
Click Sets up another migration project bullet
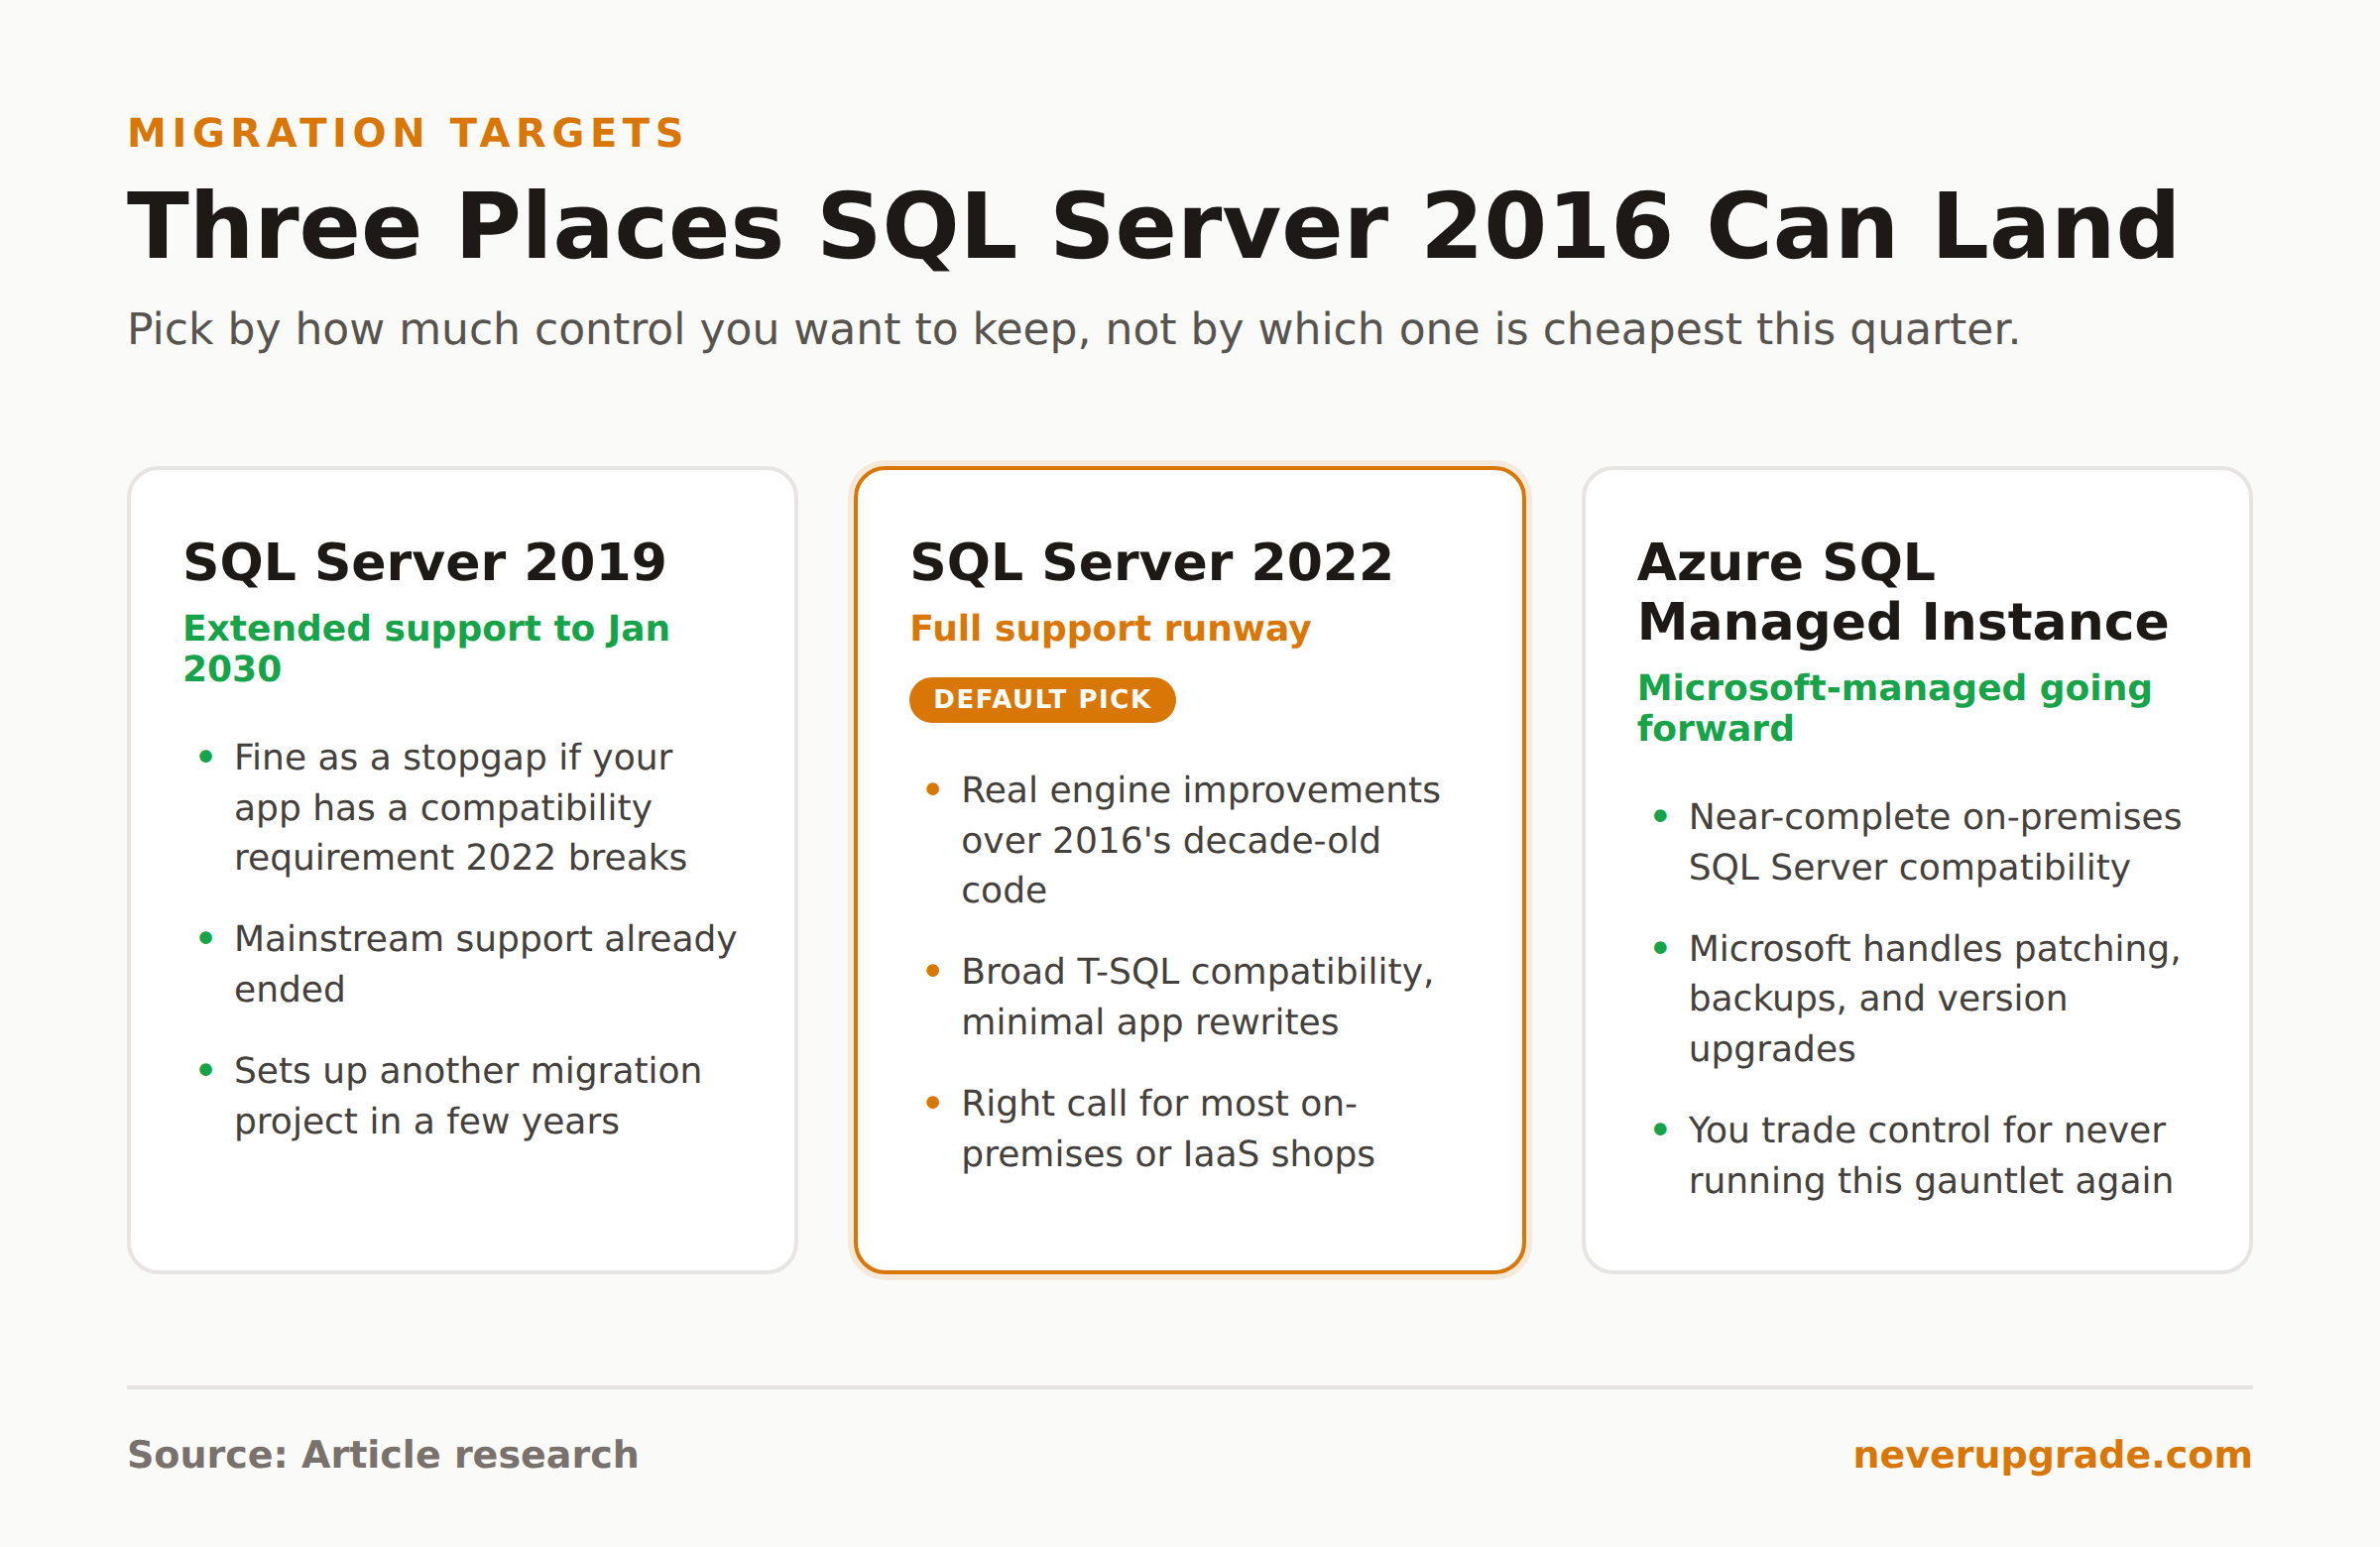(x=468, y=1096)
